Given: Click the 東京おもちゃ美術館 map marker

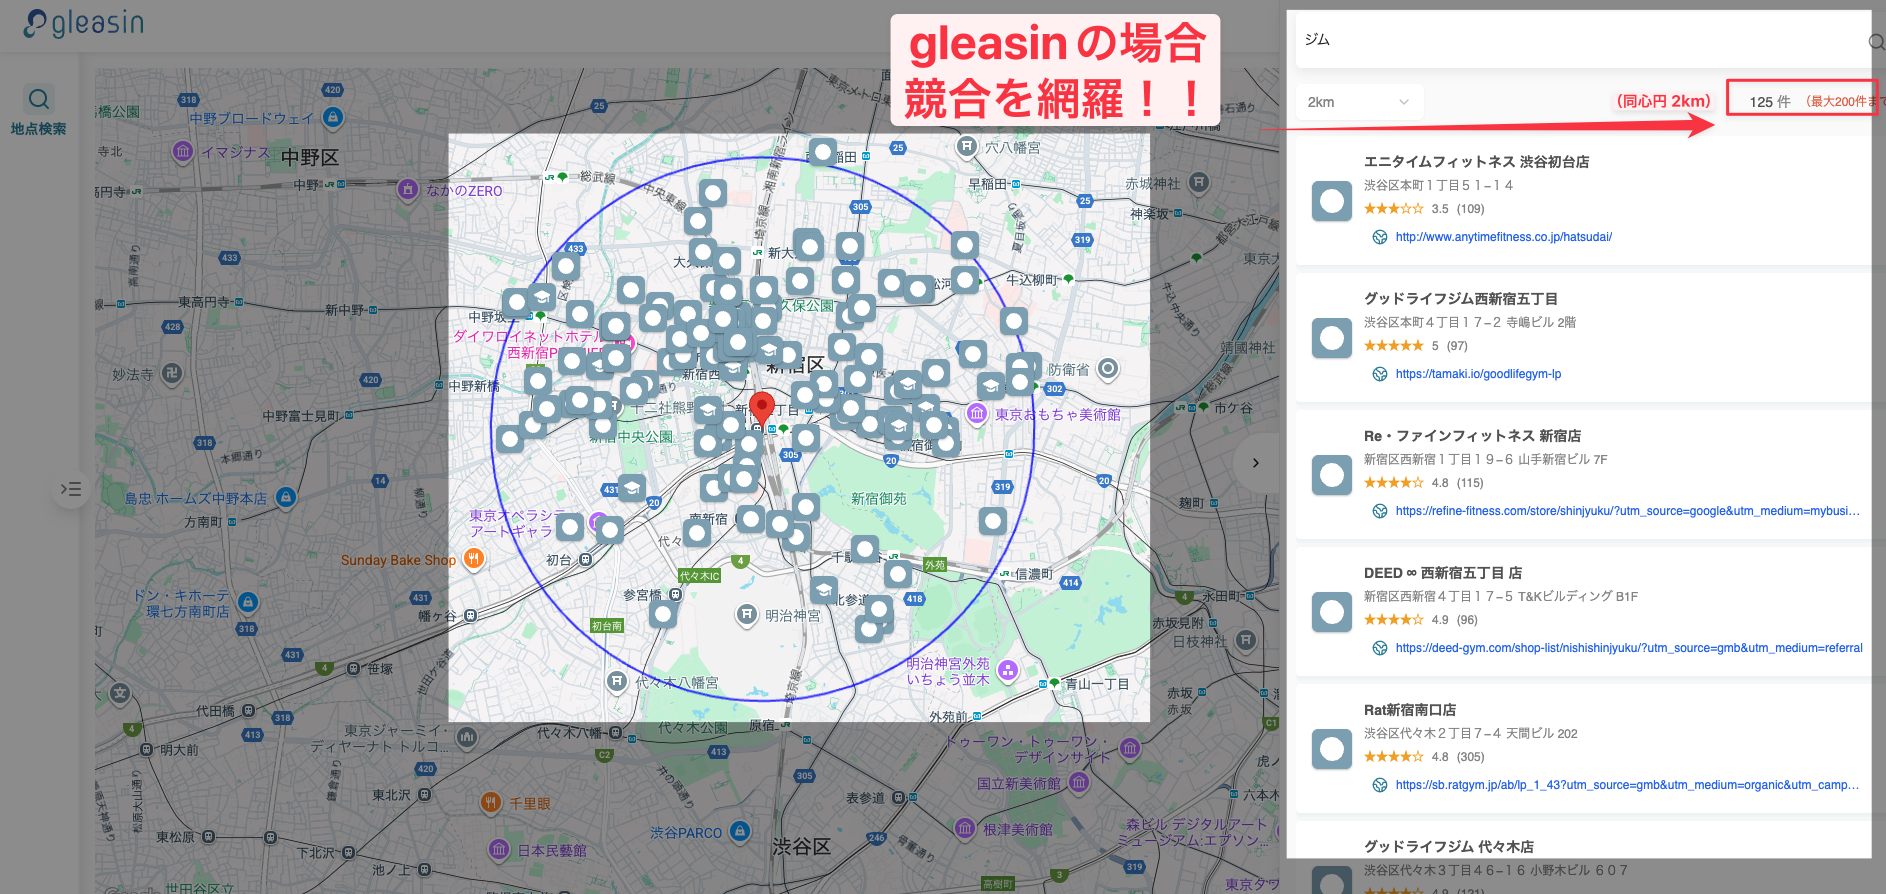Looking at the screenshot, I should pos(977,414).
